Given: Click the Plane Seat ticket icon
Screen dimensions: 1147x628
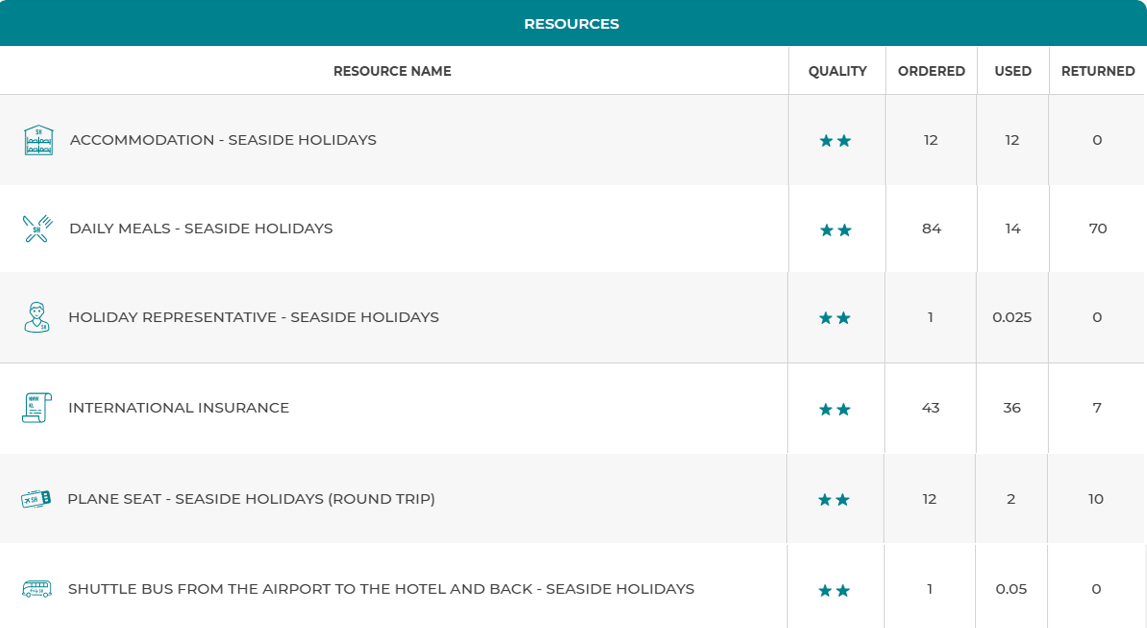Looking at the screenshot, I should [x=36, y=499].
